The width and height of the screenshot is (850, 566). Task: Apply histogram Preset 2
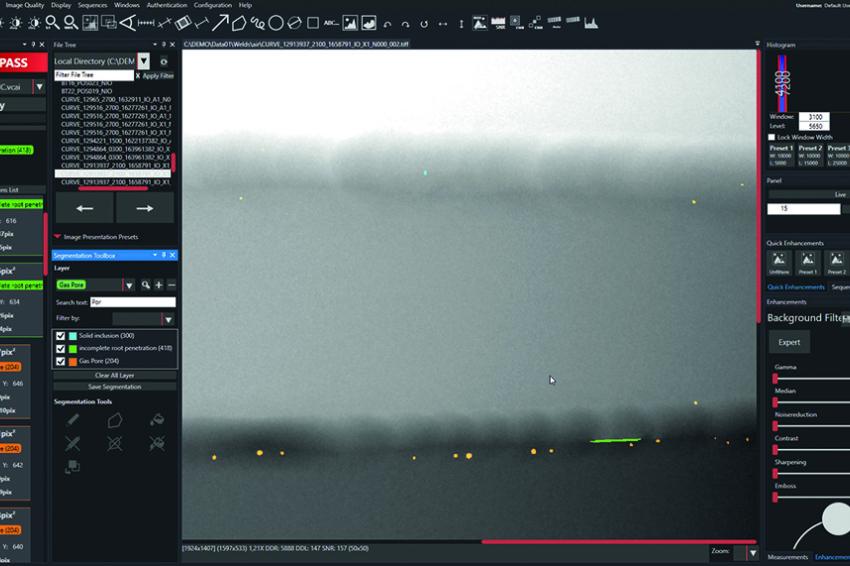pos(810,156)
